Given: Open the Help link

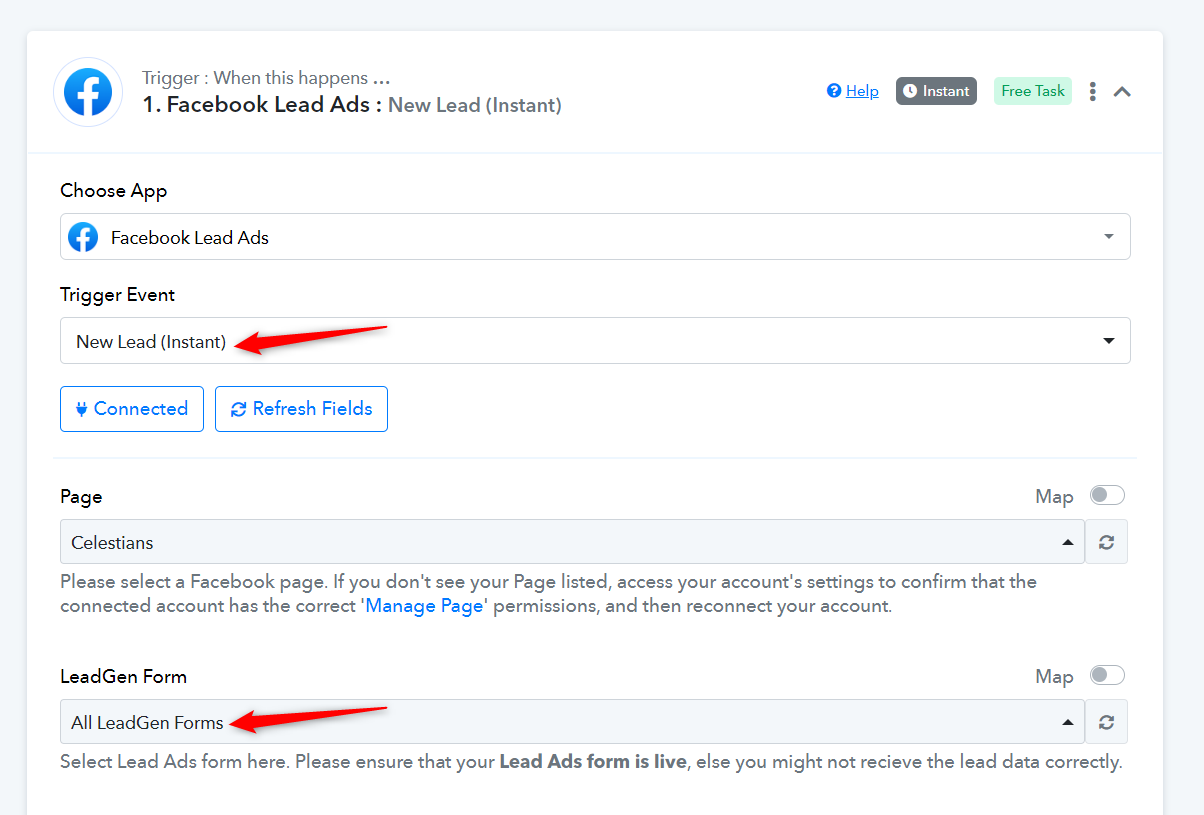Looking at the screenshot, I should pos(862,91).
